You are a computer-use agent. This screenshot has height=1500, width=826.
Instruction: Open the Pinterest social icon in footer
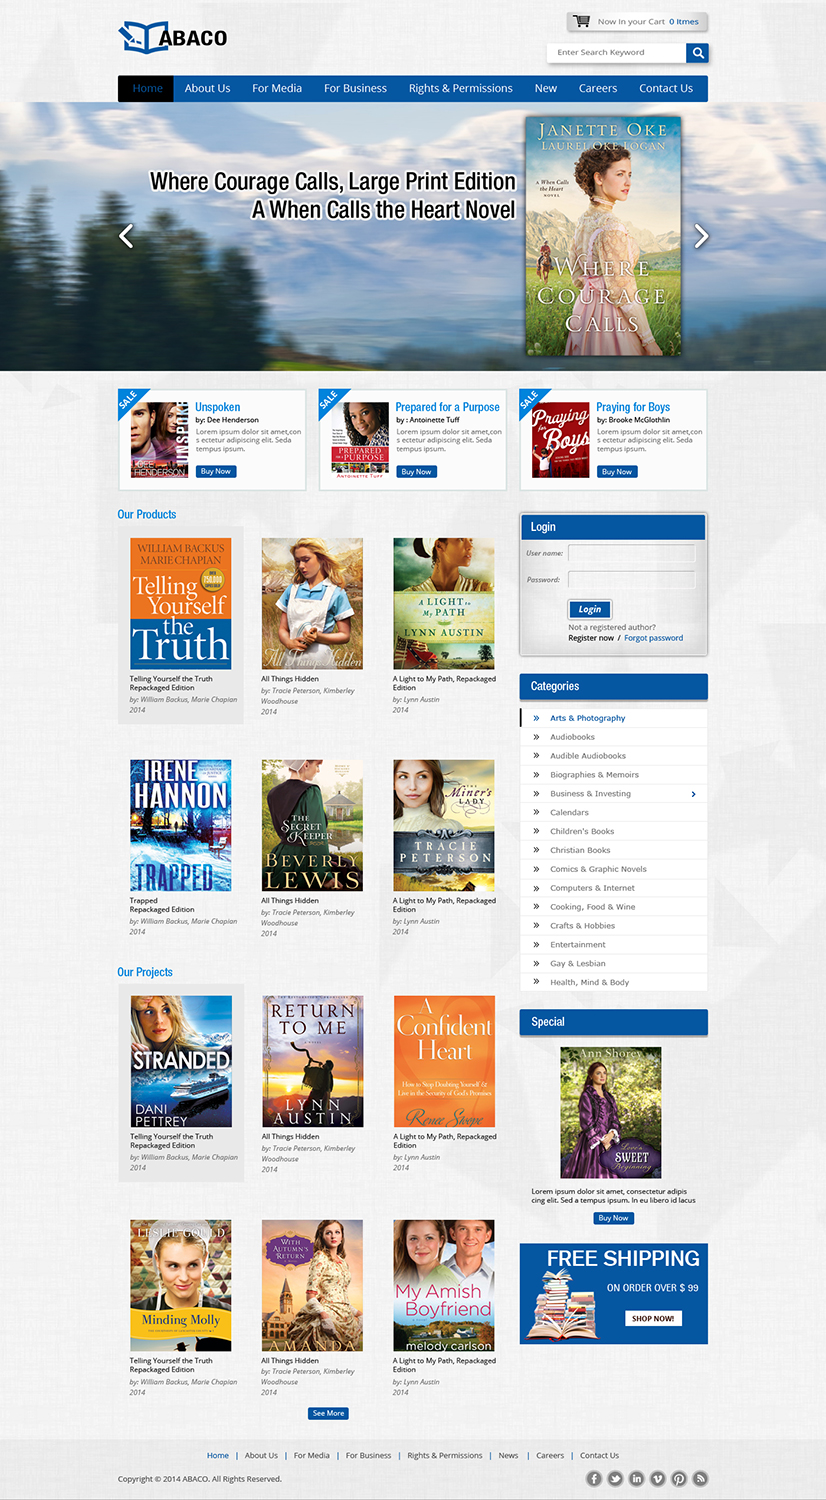679,1478
